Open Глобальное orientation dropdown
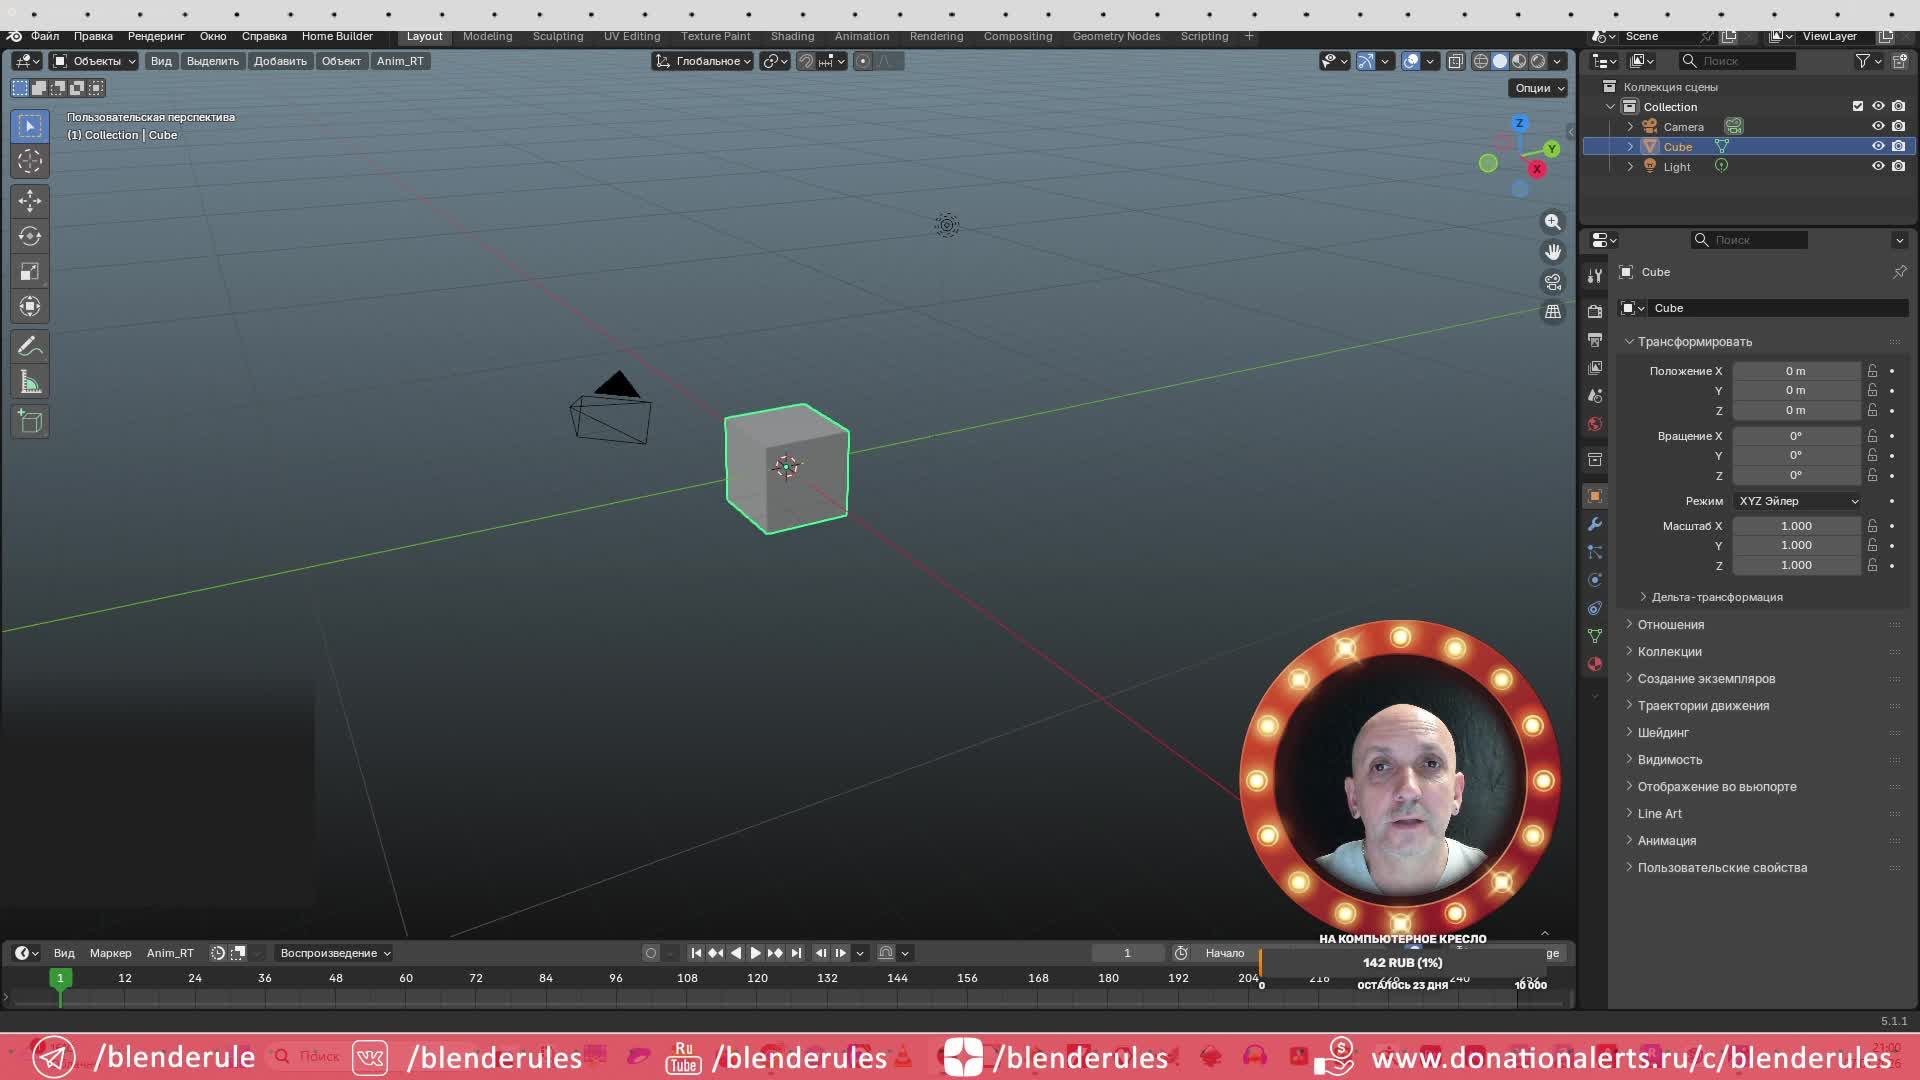This screenshot has width=1920, height=1080. (703, 61)
